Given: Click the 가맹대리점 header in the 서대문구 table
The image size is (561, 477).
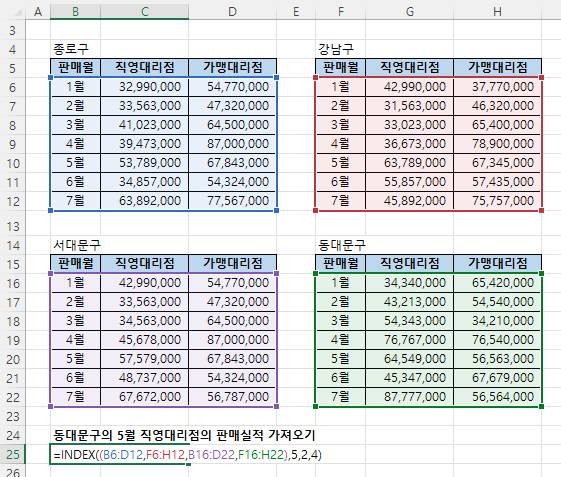Looking at the screenshot, I should [x=233, y=264].
